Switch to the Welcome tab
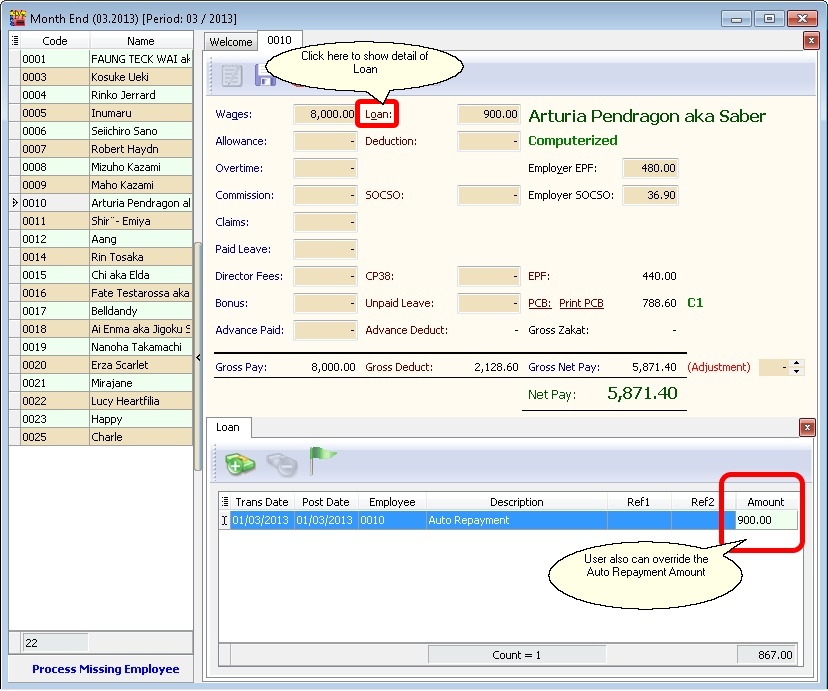 [x=230, y=42]
